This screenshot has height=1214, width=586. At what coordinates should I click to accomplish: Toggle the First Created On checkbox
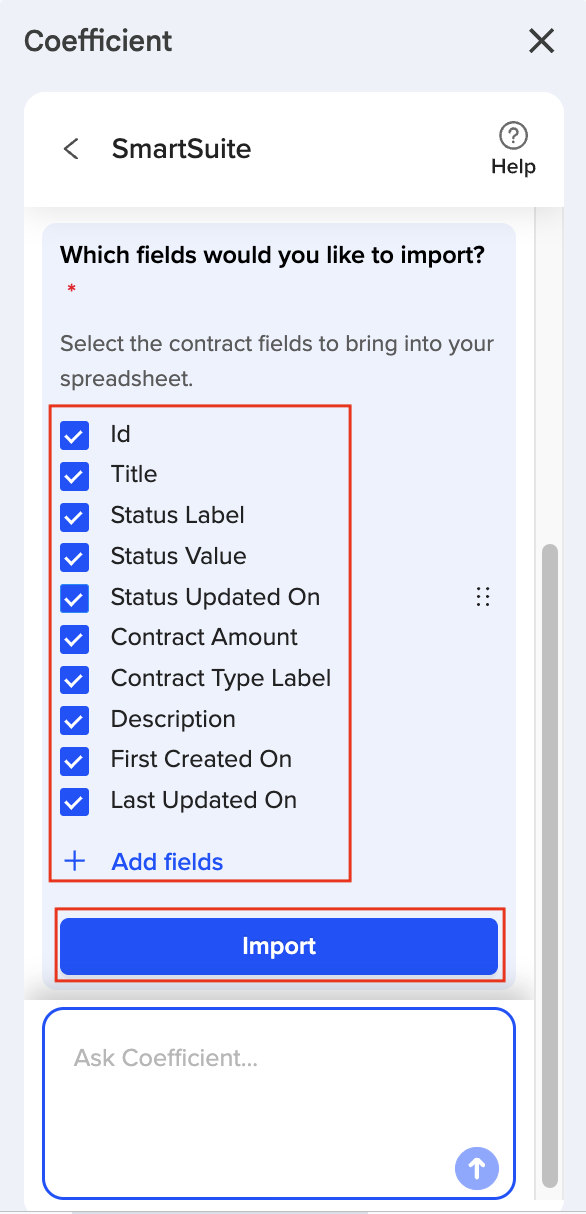tap(75, 760)
